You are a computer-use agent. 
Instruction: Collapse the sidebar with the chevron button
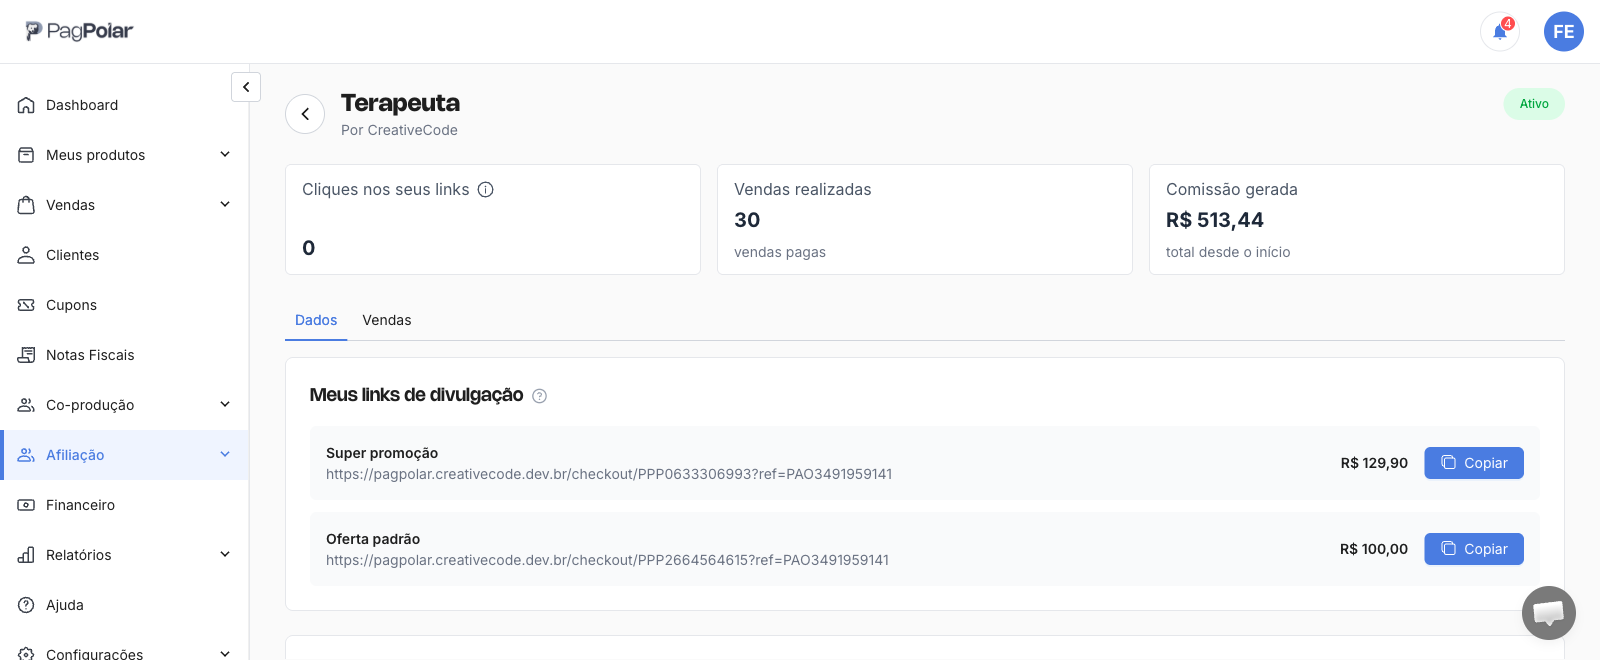[246, 87]
